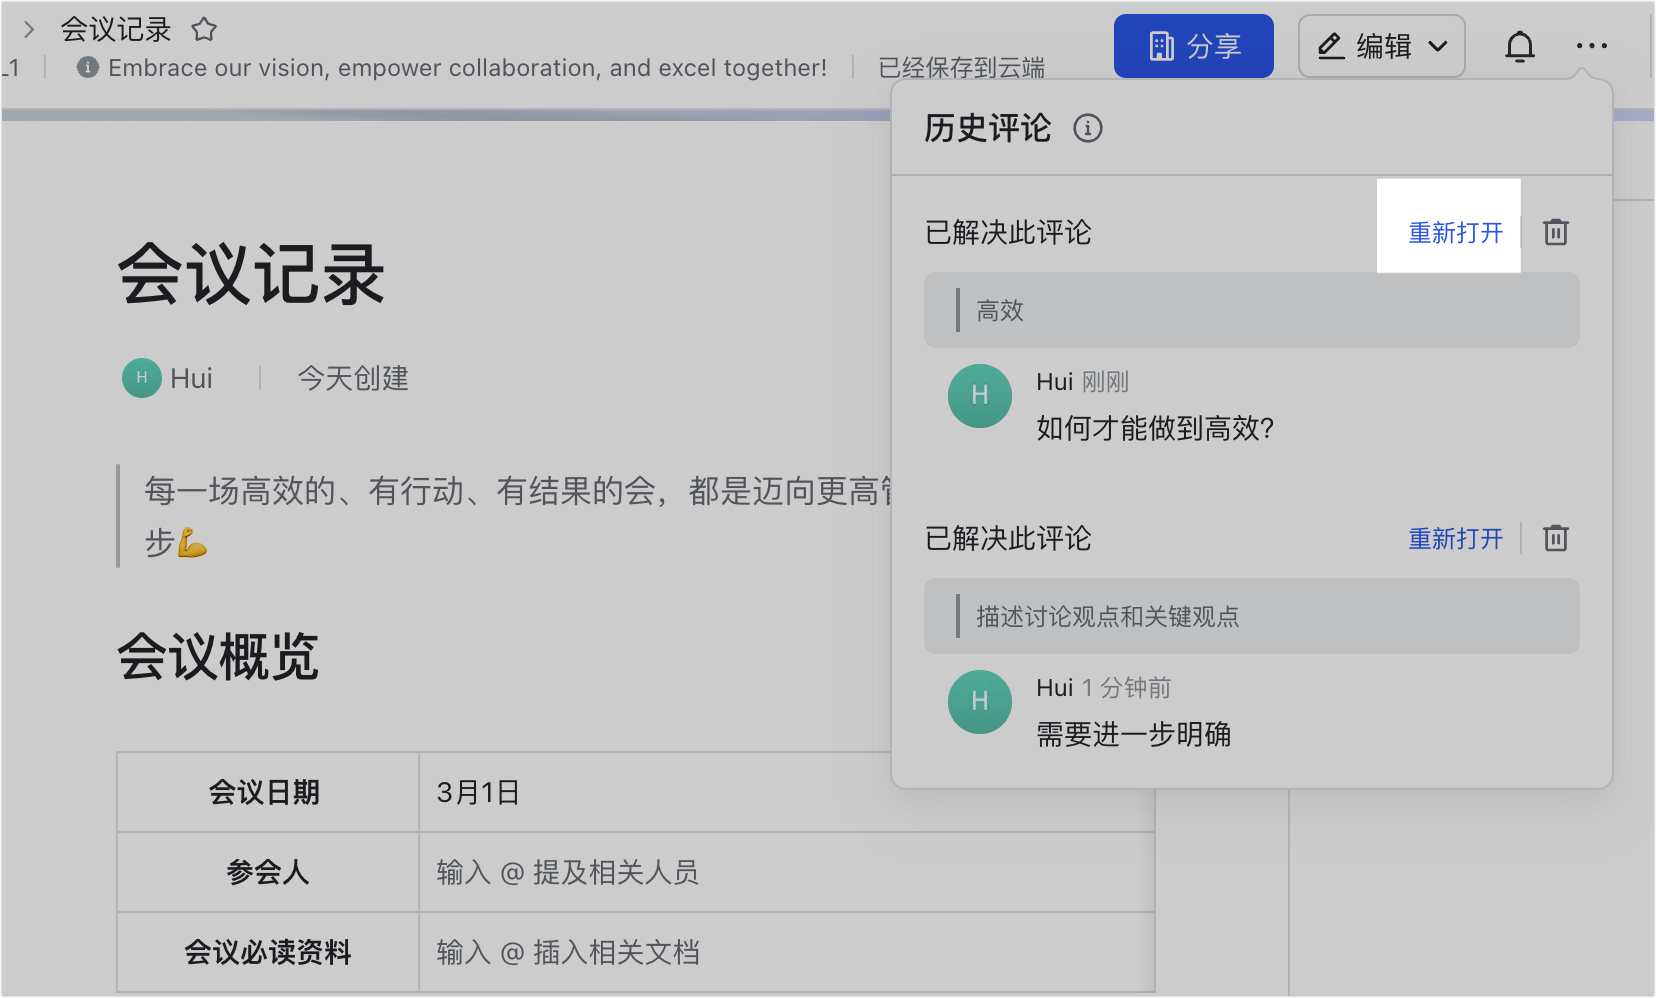Select the 3月1日 meeting date cell
1656x998 pixels.
tap(478, 791)
